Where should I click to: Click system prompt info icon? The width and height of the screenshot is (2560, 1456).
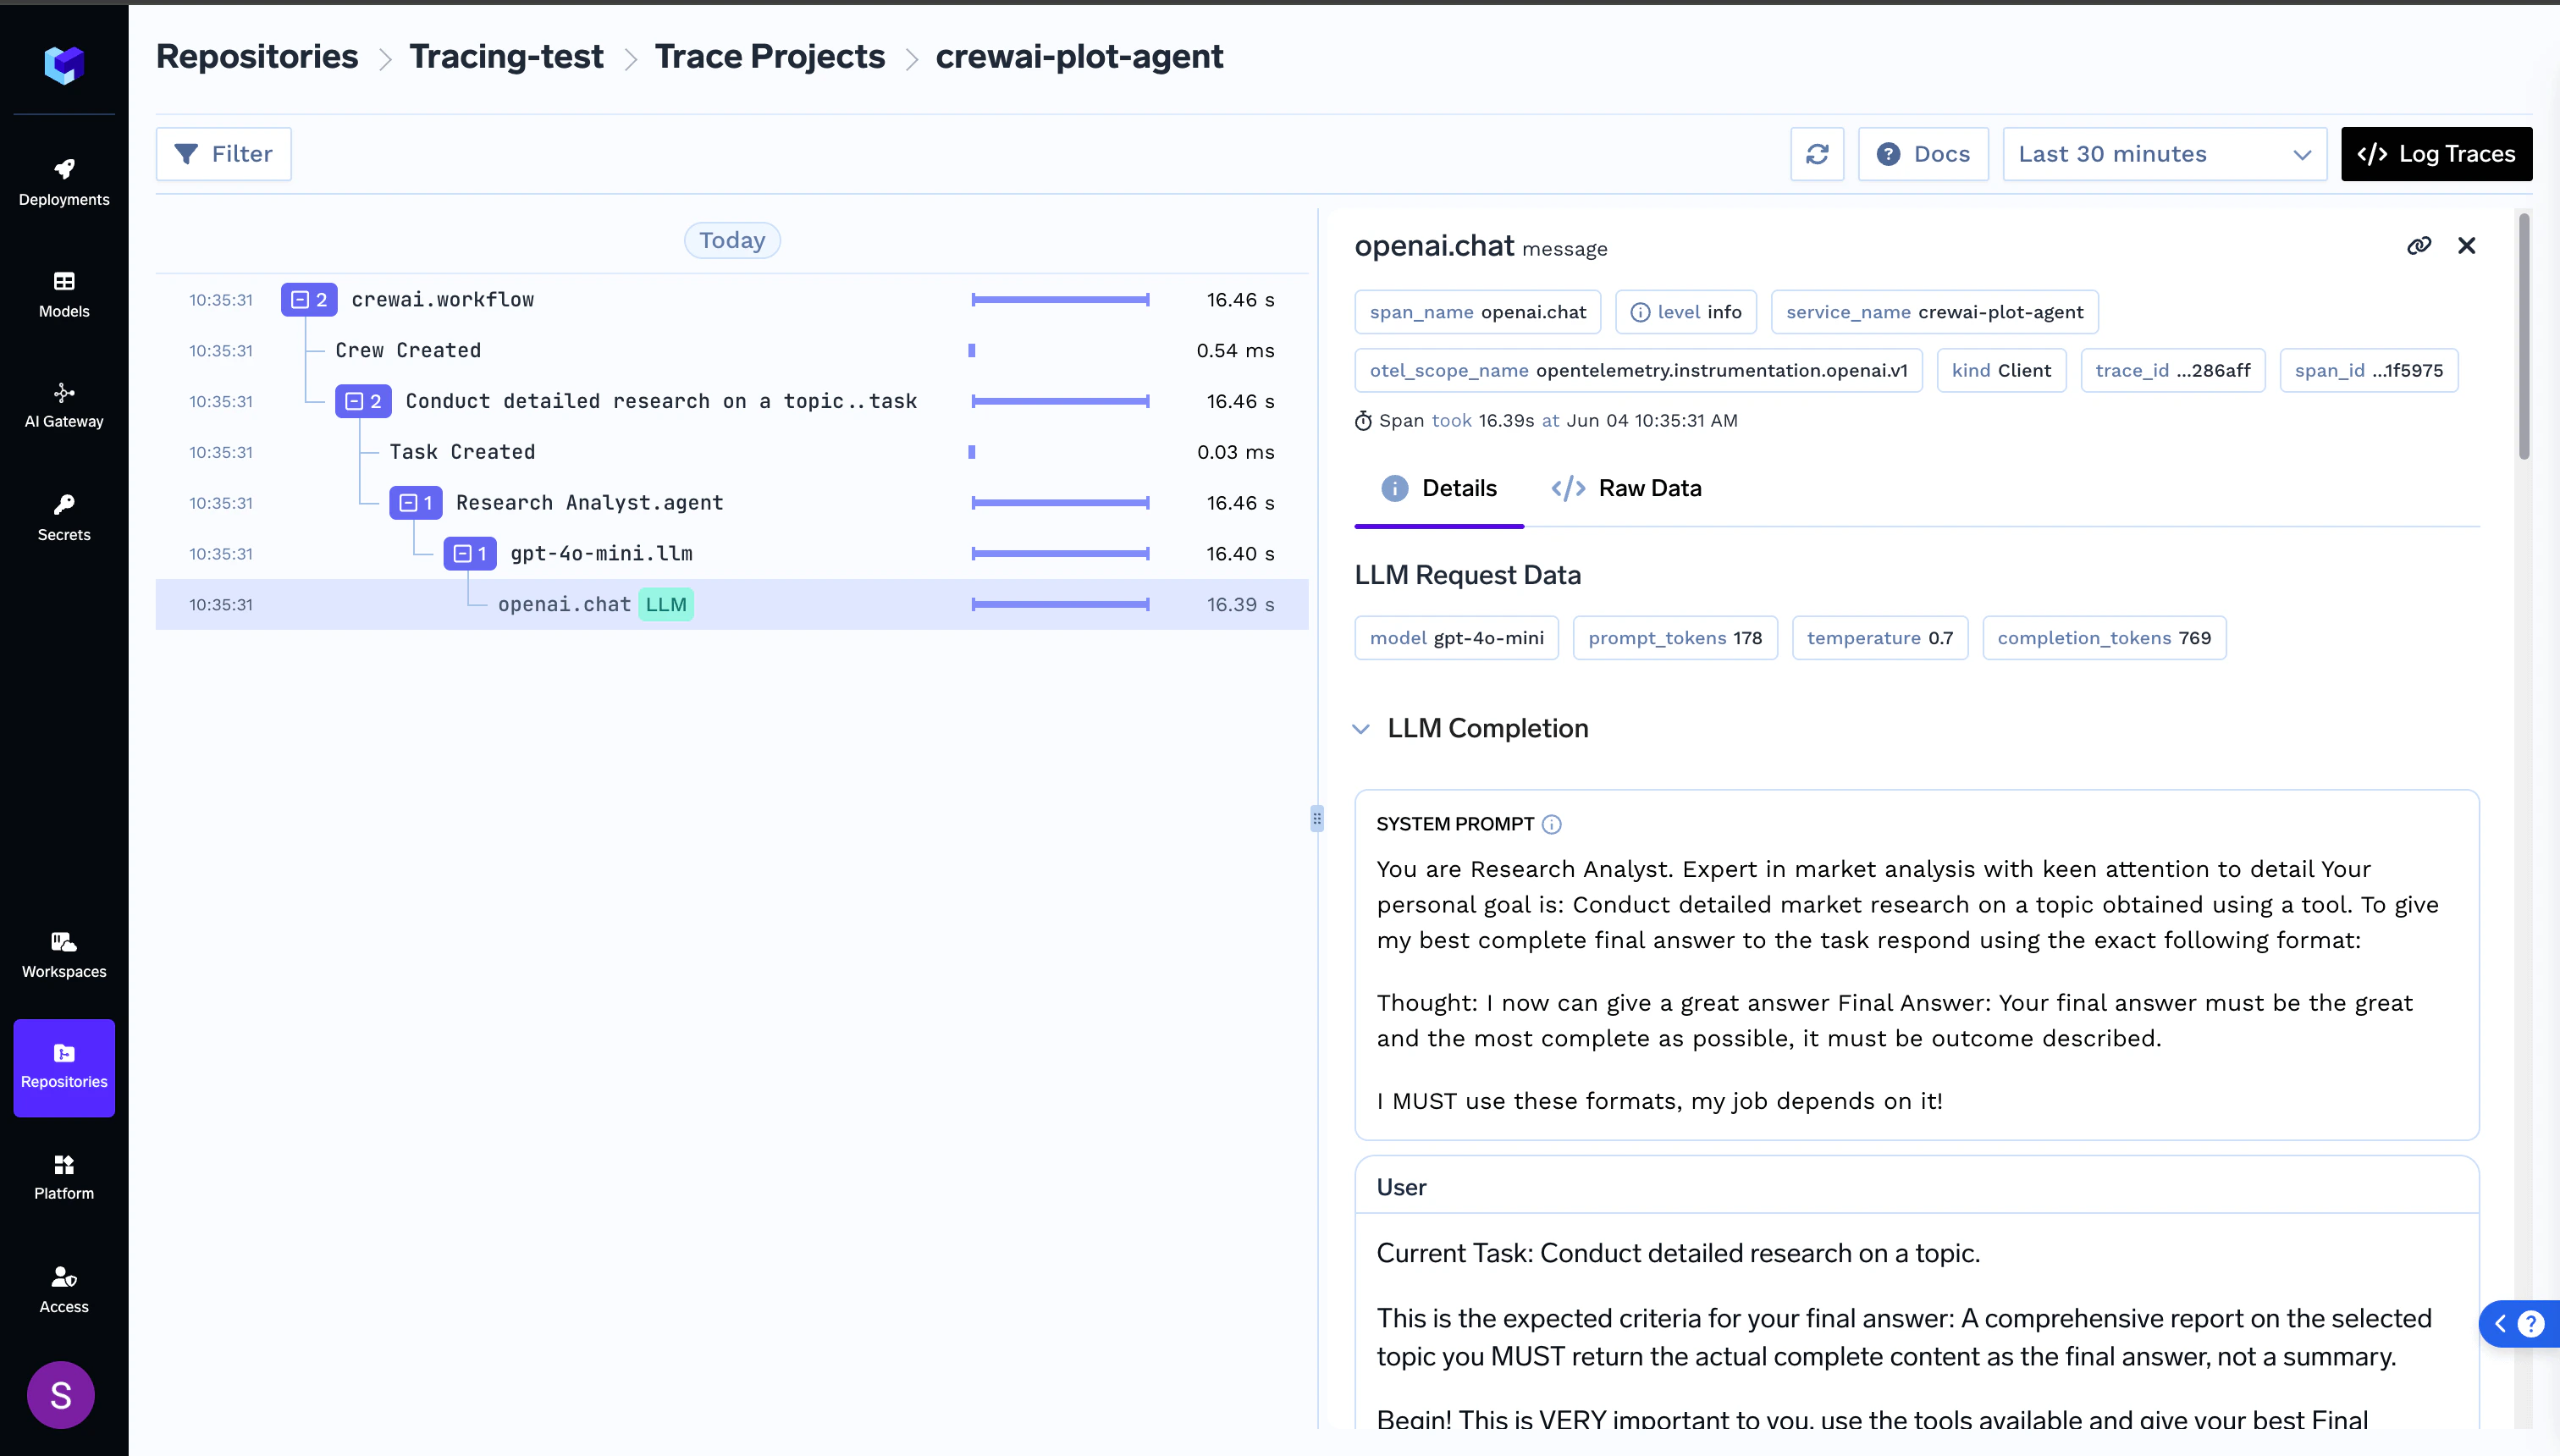click(1551, 824)
